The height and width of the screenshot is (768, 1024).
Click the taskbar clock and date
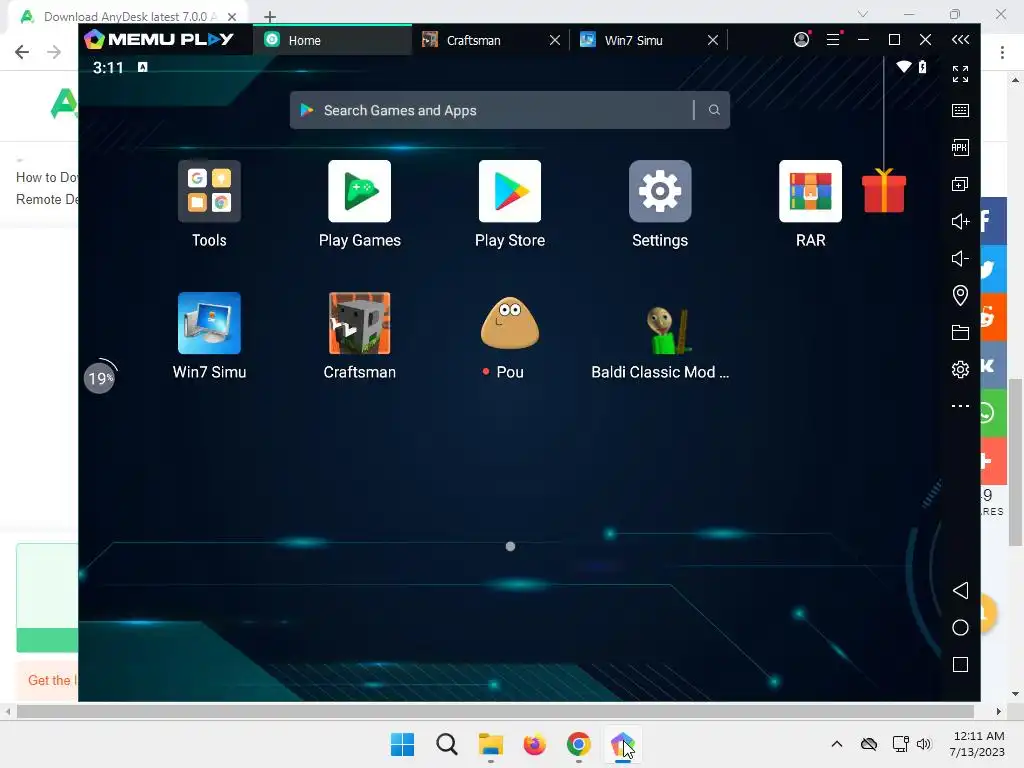[978, 744]
